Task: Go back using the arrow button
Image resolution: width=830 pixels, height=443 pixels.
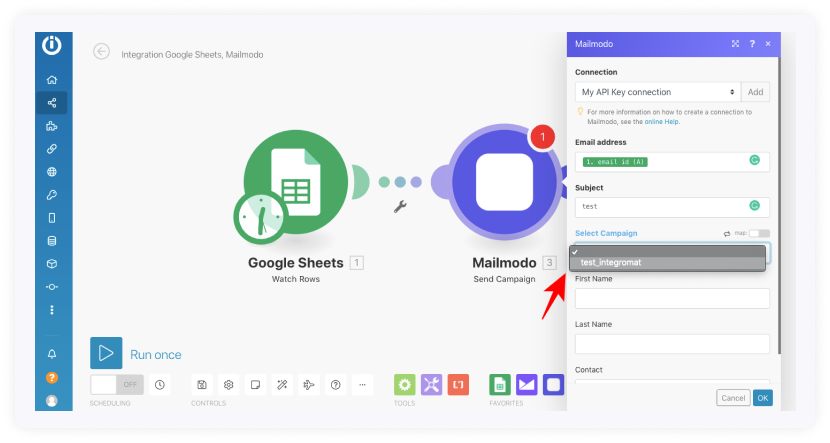Action: 101,51
